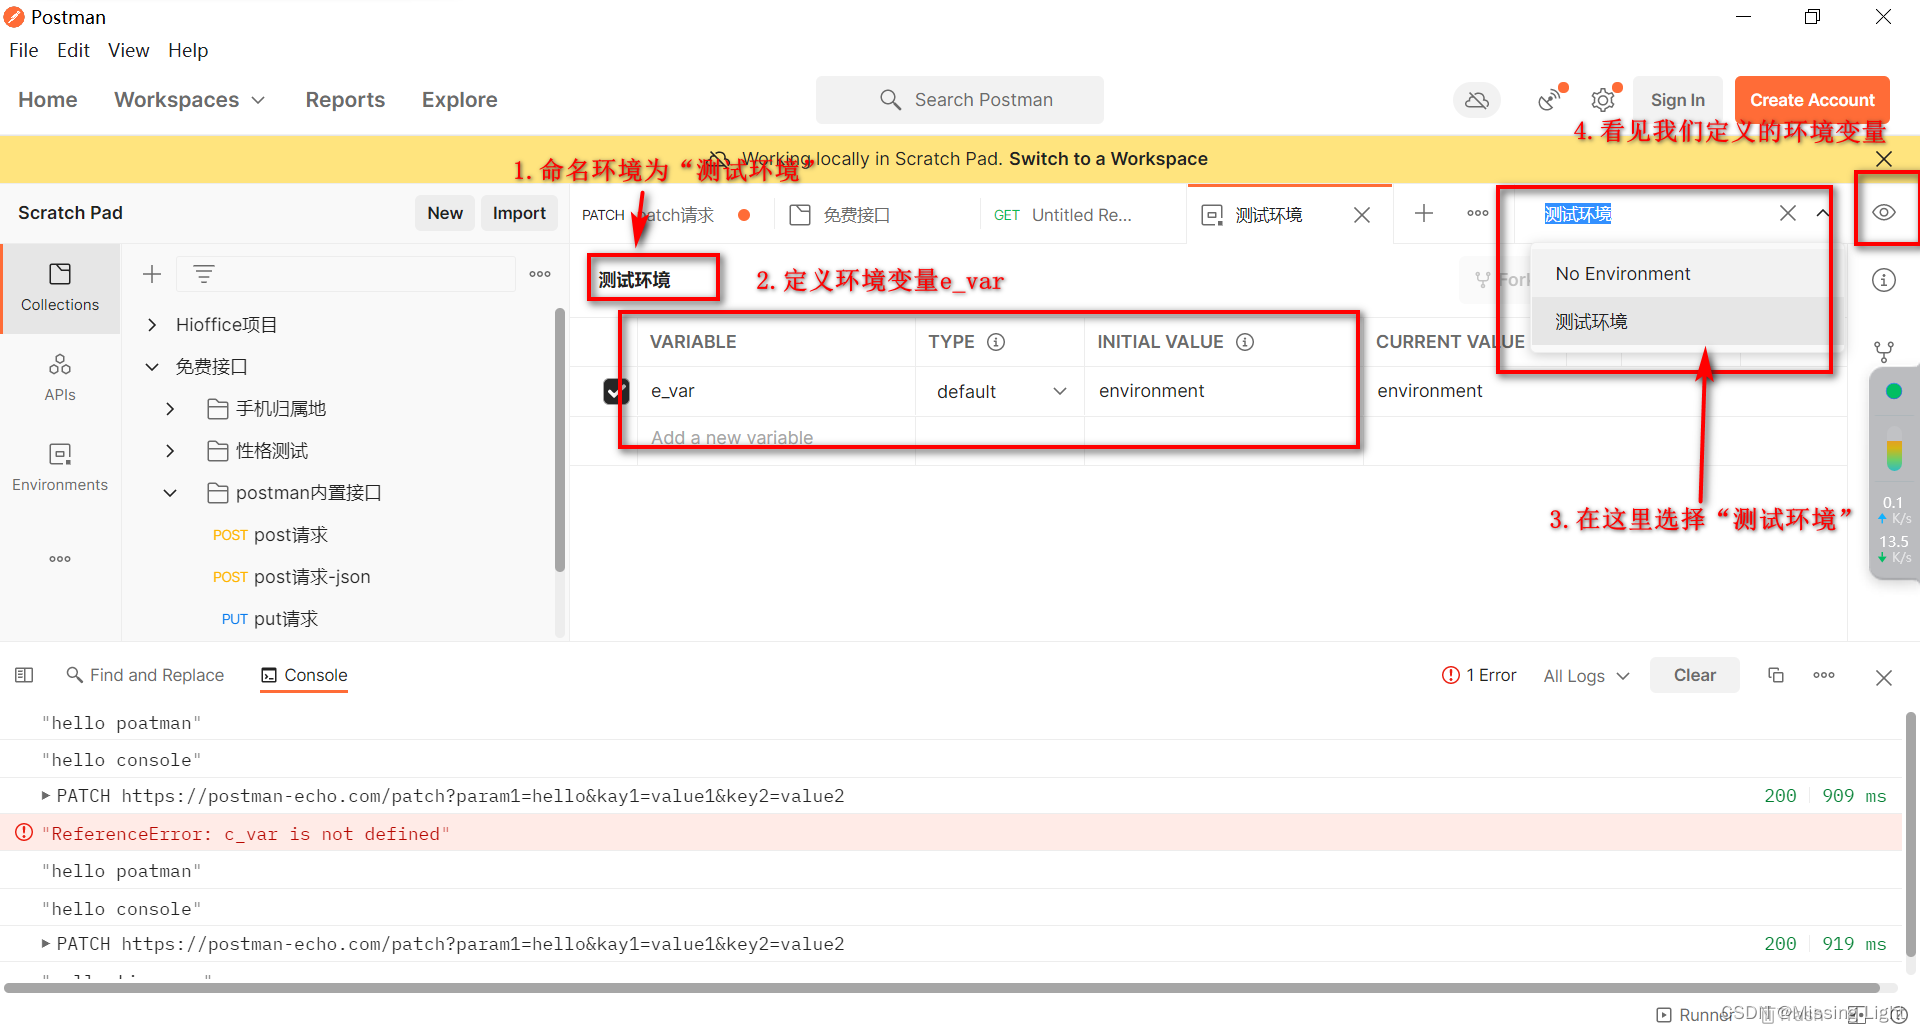
Task: Click the Add a new variable field
Action: click(x=731, y=437)
